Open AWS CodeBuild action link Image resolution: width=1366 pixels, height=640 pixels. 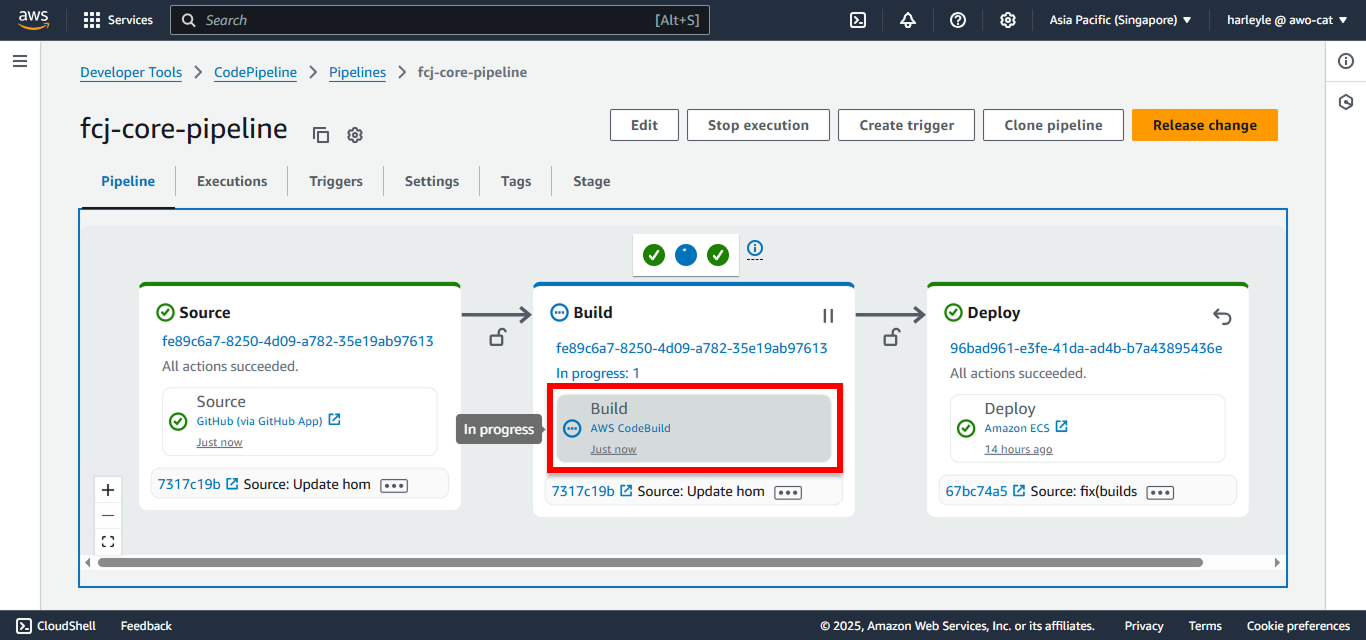pos(630,428)
